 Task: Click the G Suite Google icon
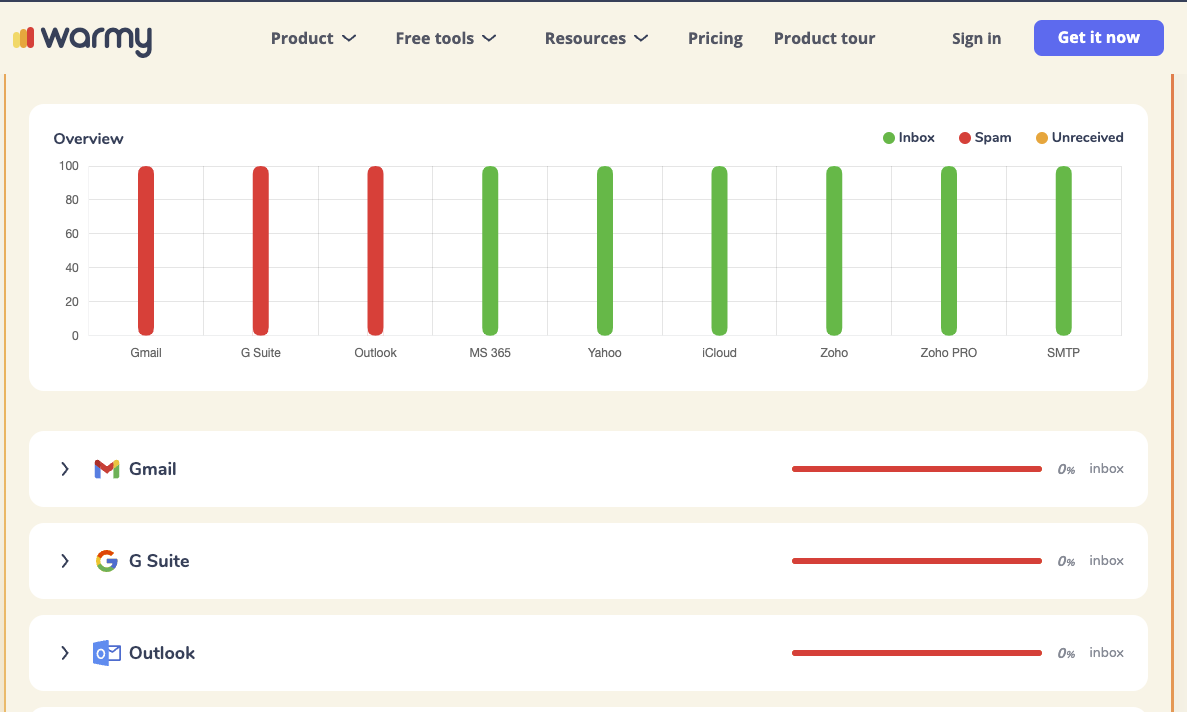pos(107,561)
